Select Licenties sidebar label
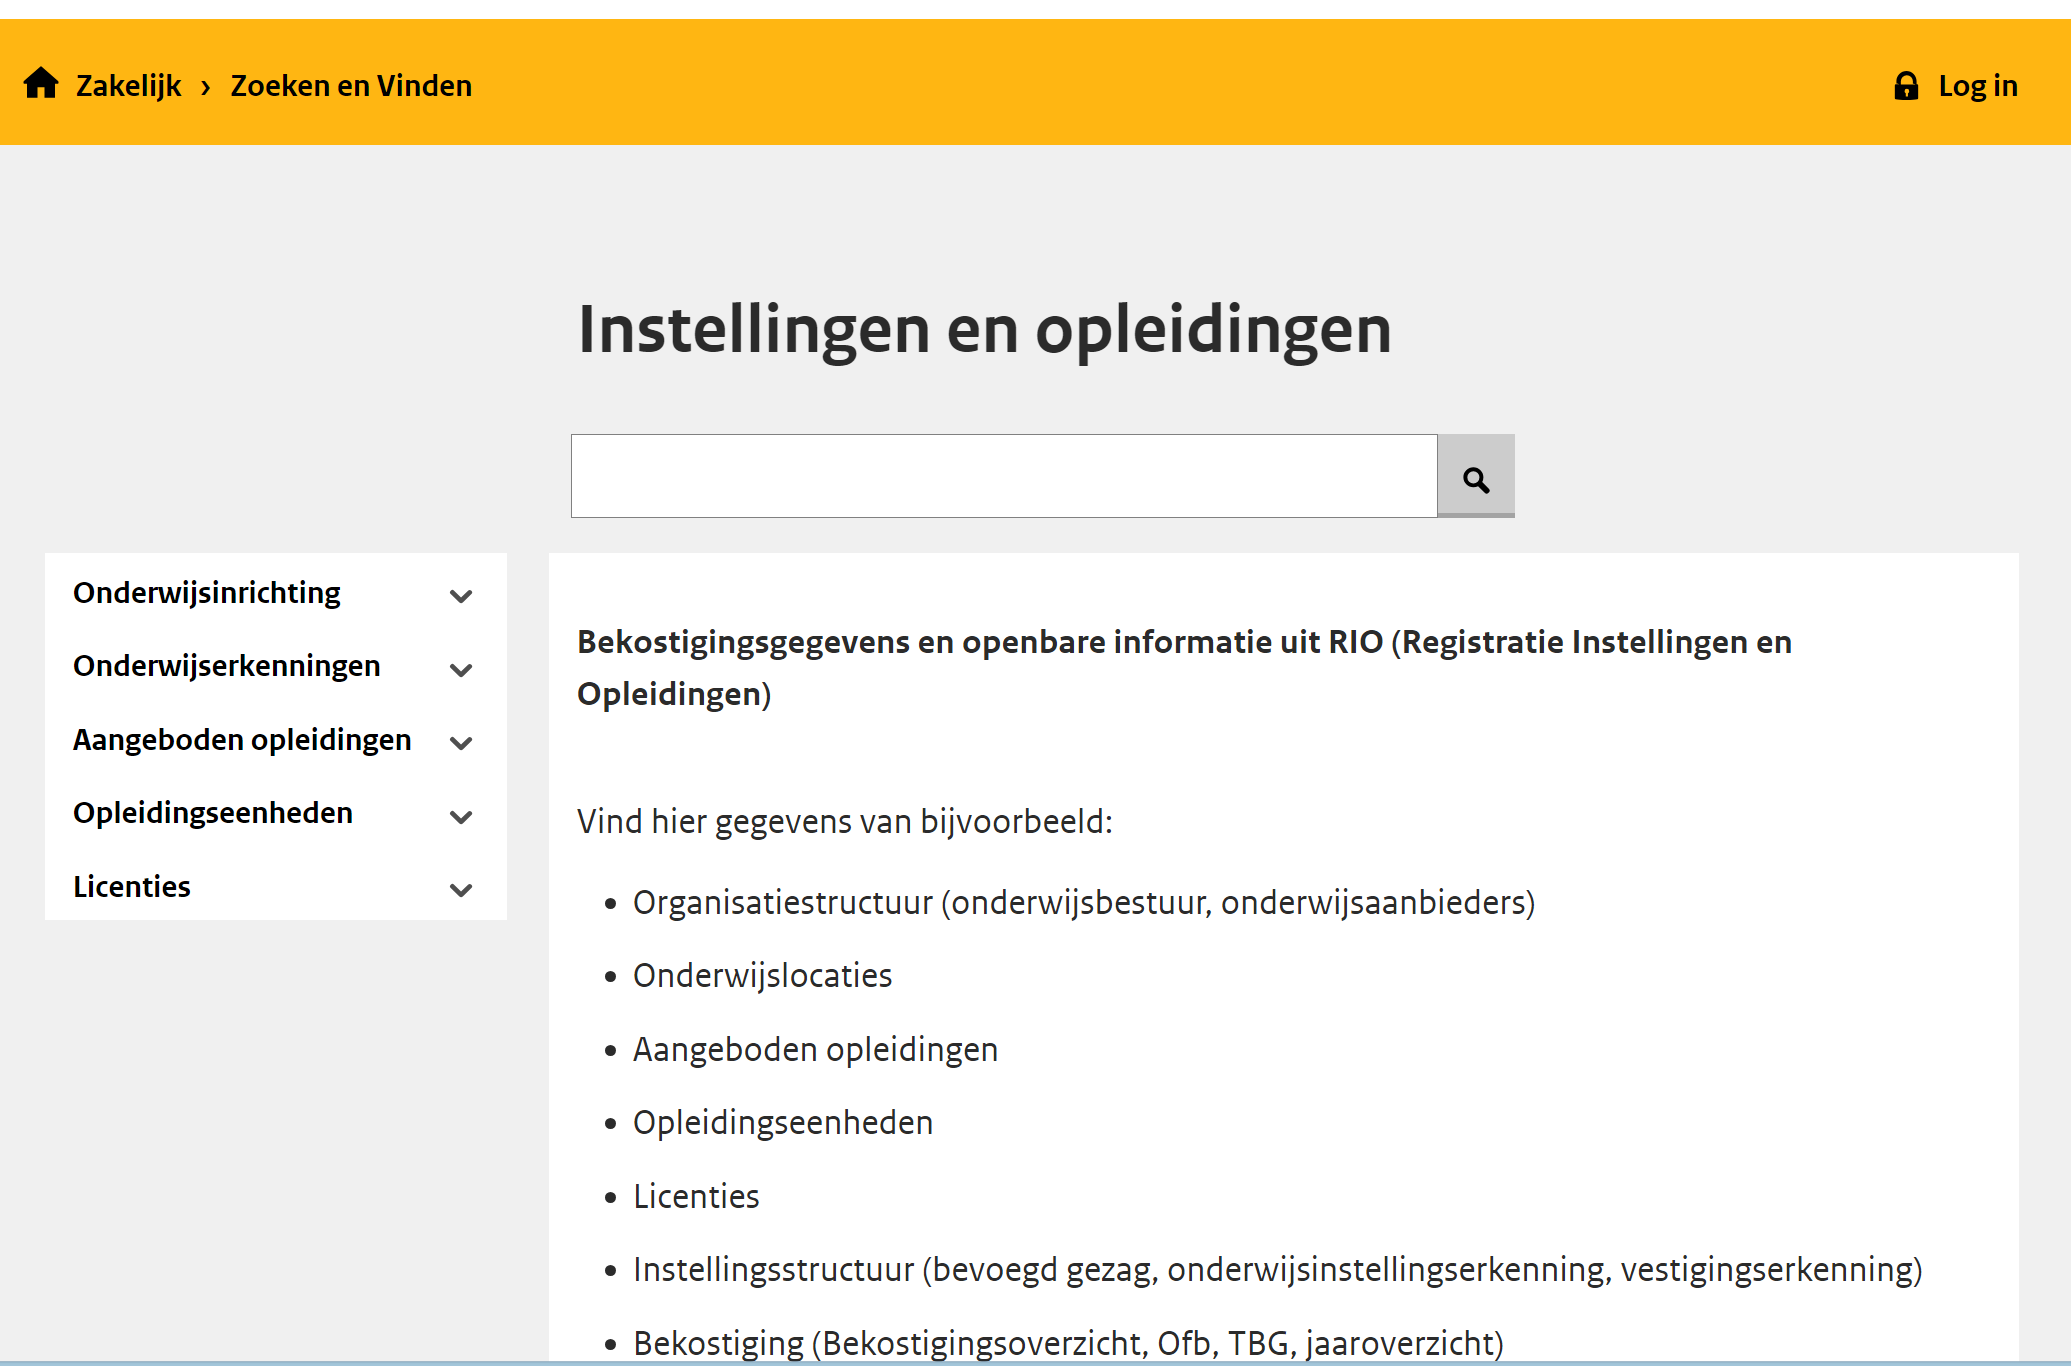Viewport: 2071px width, 1366px height. [x=132, y=887]
